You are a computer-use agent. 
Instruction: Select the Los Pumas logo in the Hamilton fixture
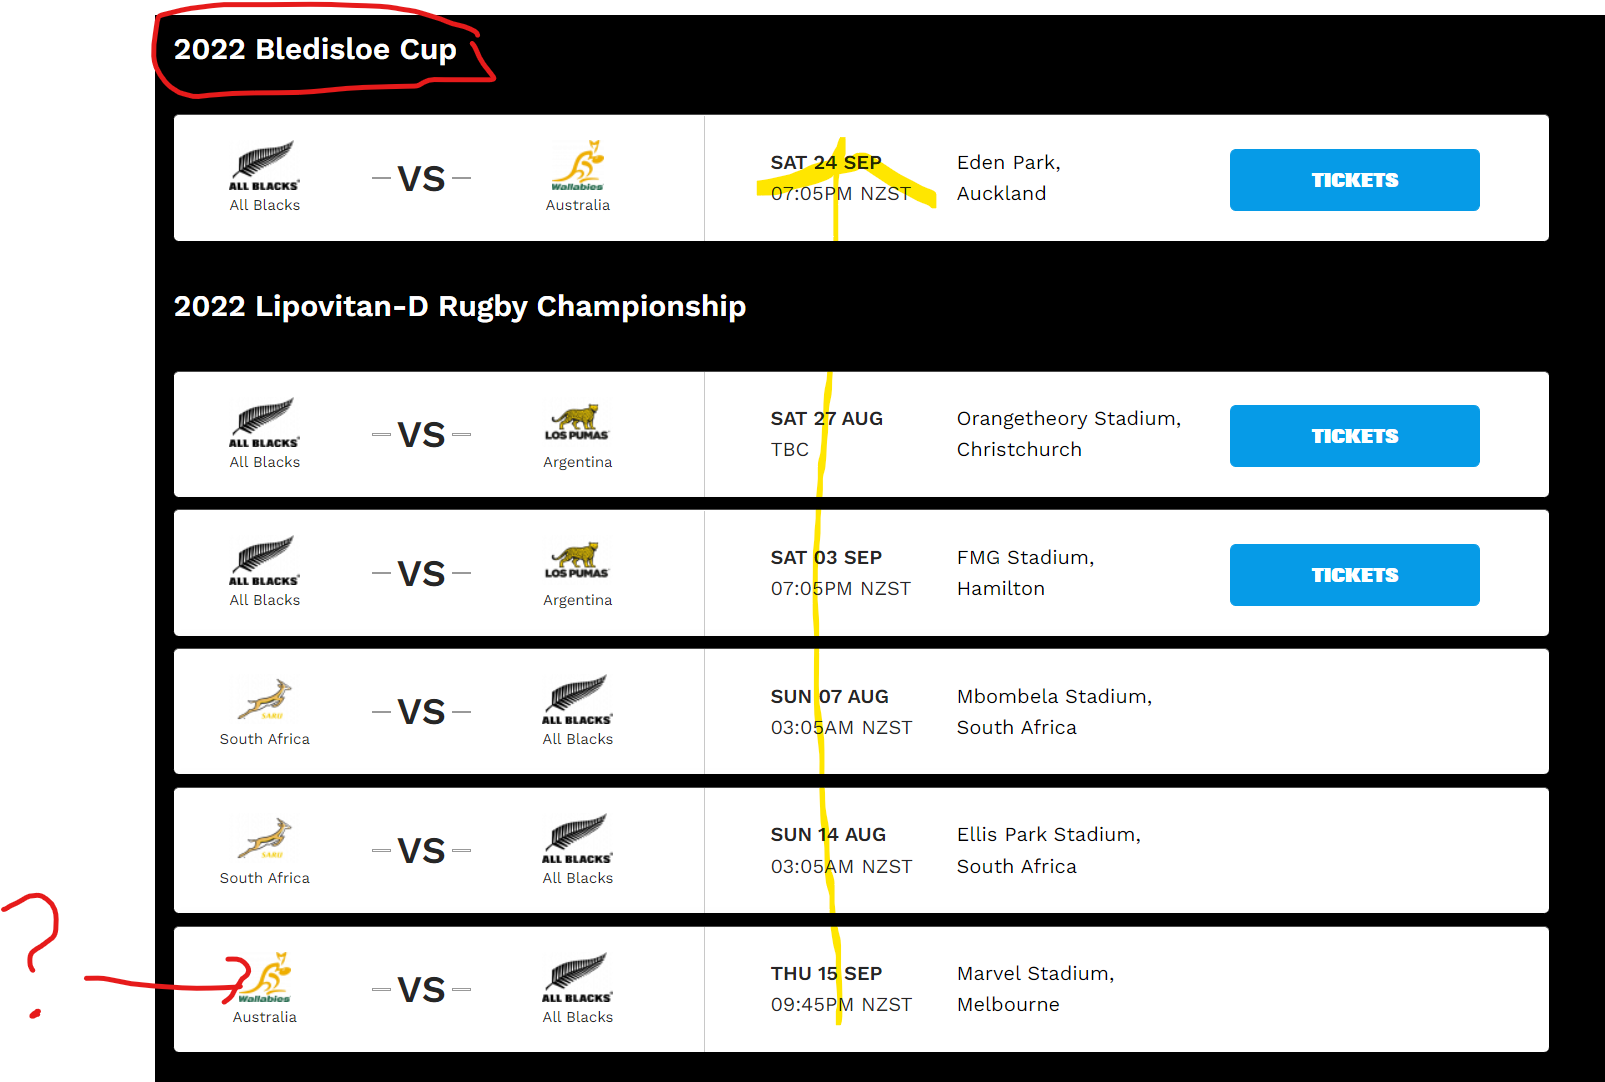tap(577, 560)
